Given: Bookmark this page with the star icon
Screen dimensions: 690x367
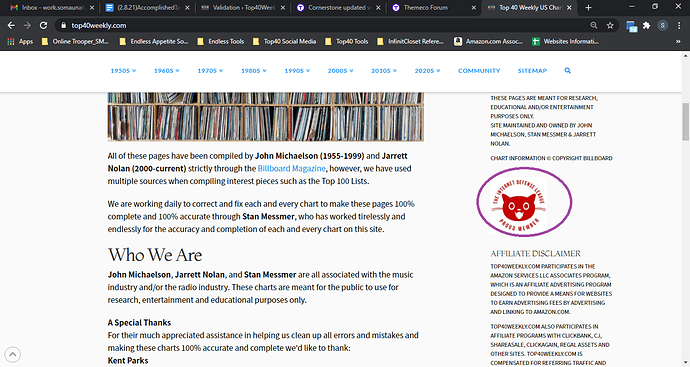Looking at the screenshot, I should click(610, 26).
